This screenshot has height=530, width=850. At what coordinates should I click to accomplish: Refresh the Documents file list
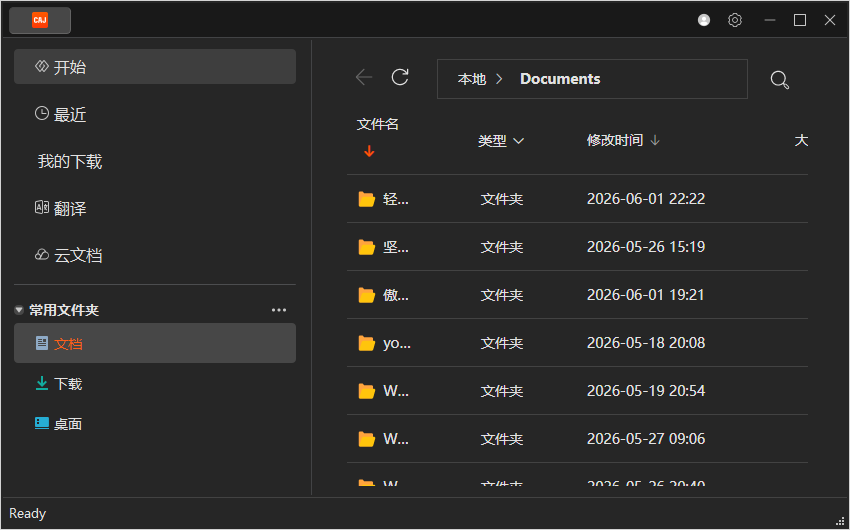(400, 77)
